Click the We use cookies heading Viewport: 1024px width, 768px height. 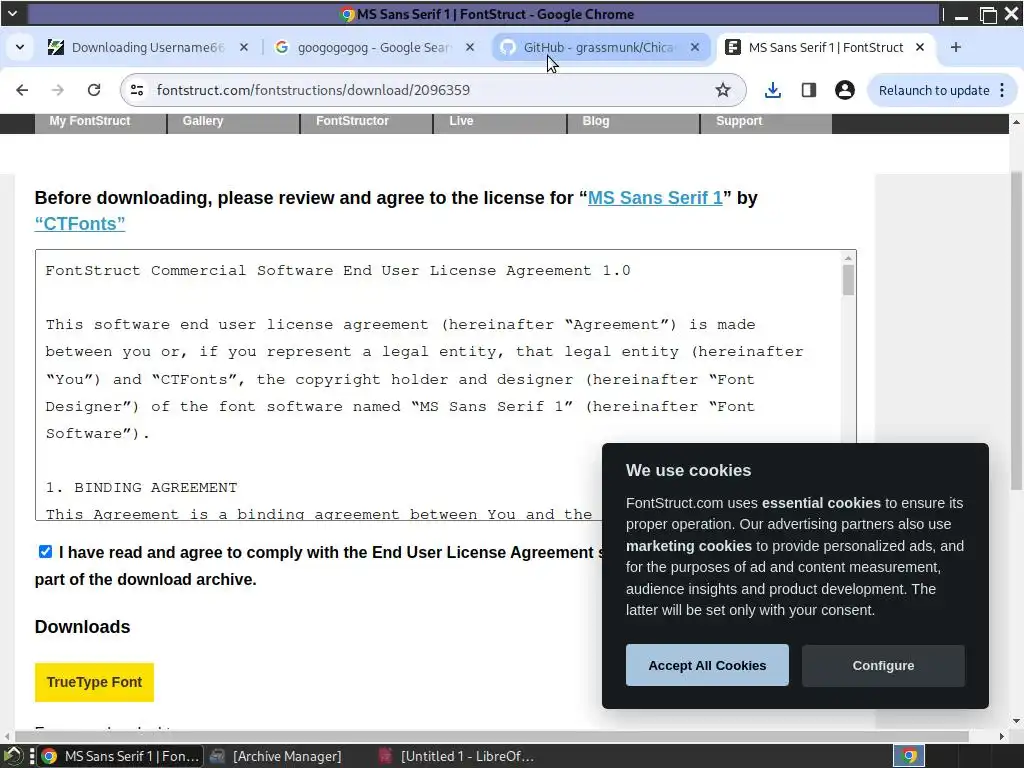pyautogui.click(x=688, y=470)
